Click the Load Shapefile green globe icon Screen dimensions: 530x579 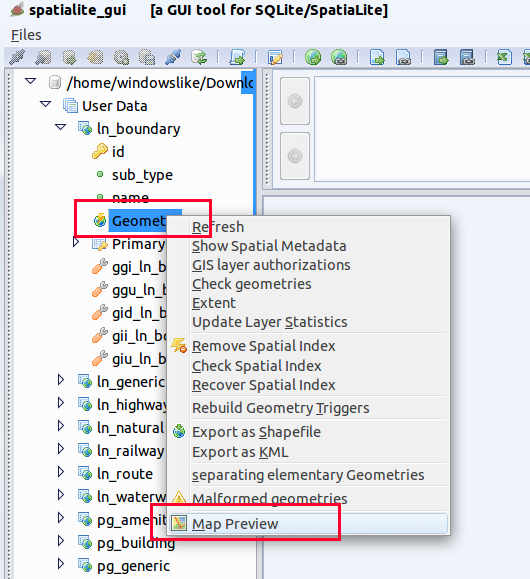tap(313, 57)
